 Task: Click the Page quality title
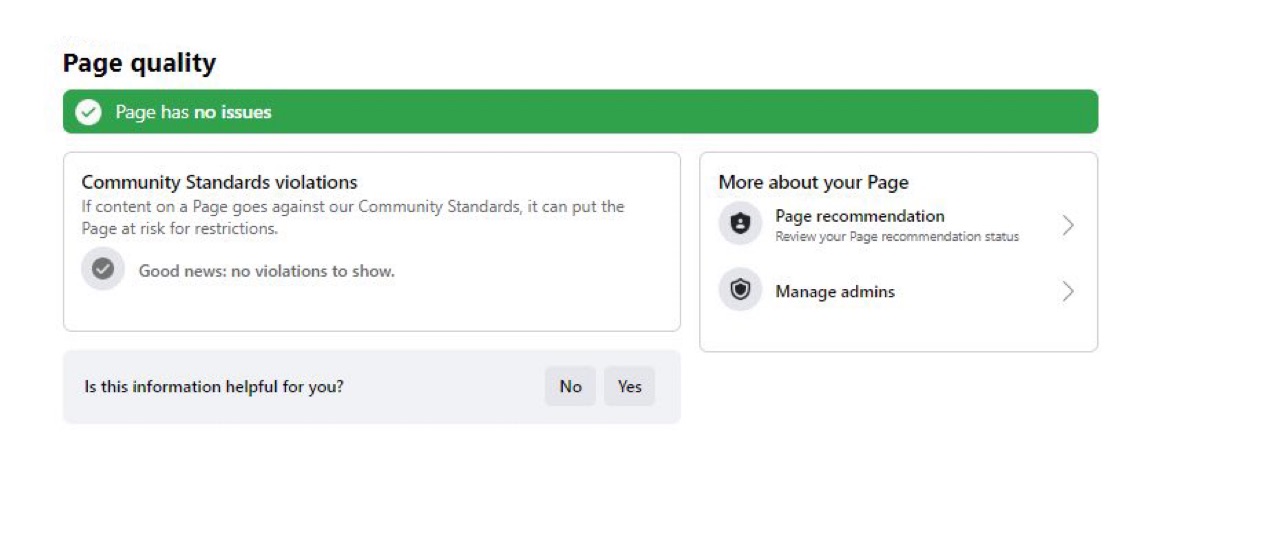139,63
